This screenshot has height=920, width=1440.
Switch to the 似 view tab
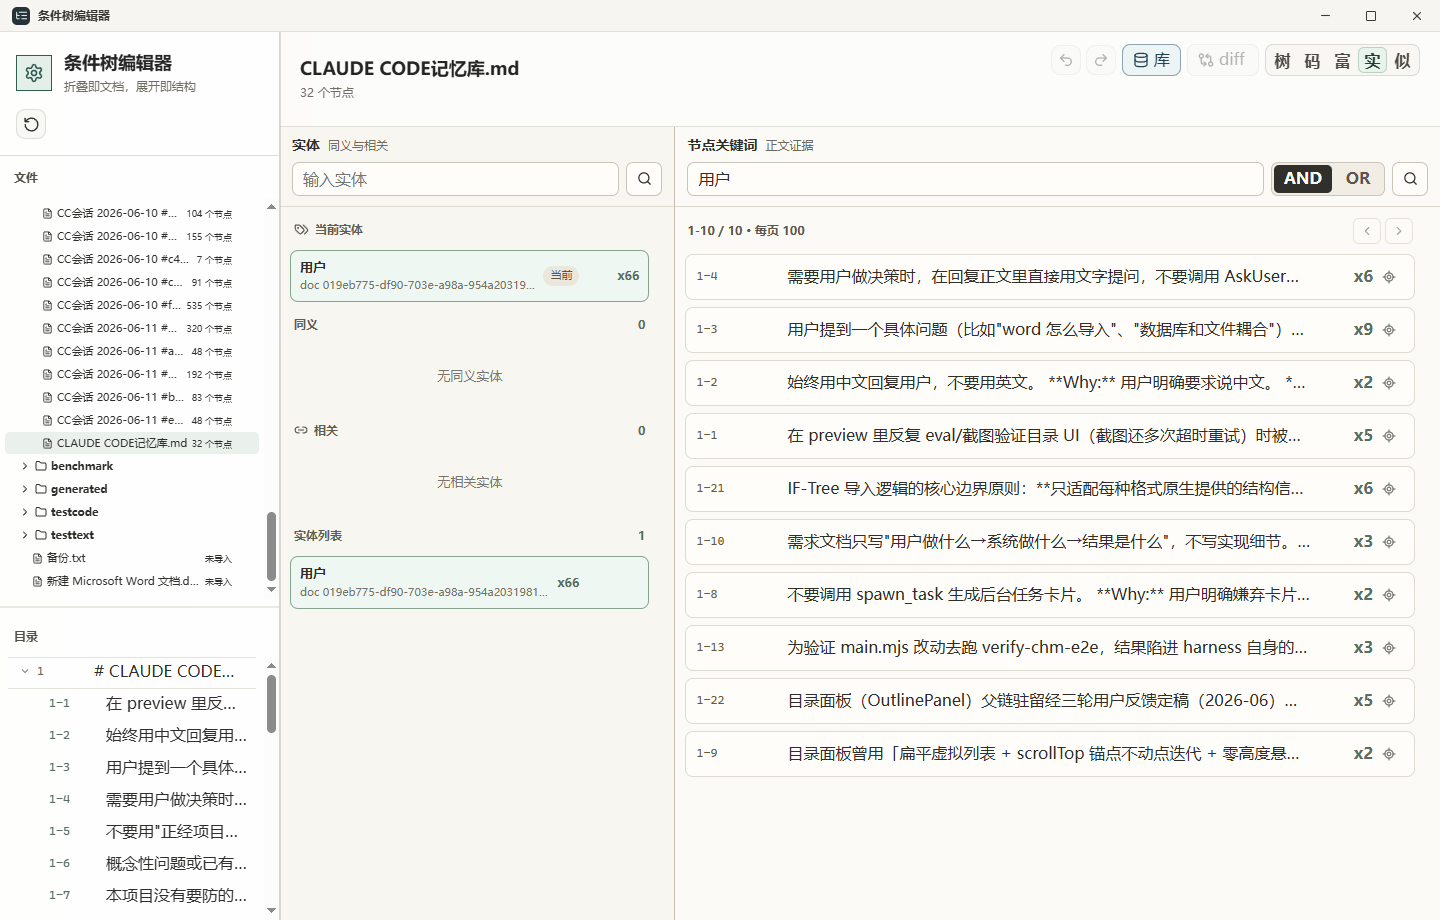click(x=1403, y=61)
